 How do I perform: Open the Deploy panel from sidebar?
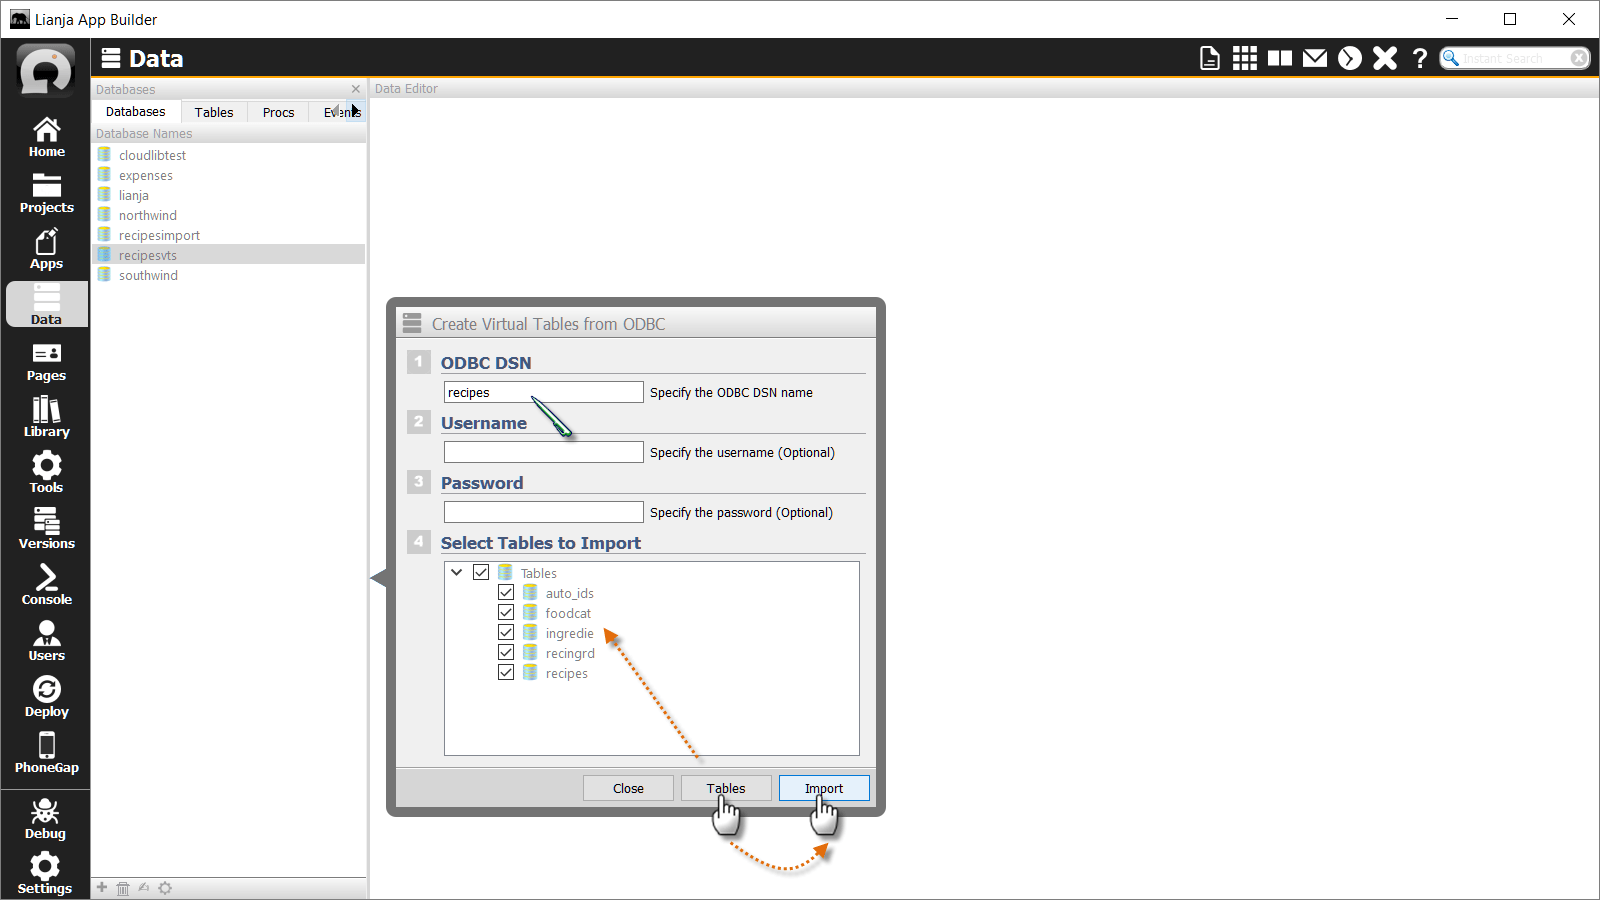(x=46, y=695)
